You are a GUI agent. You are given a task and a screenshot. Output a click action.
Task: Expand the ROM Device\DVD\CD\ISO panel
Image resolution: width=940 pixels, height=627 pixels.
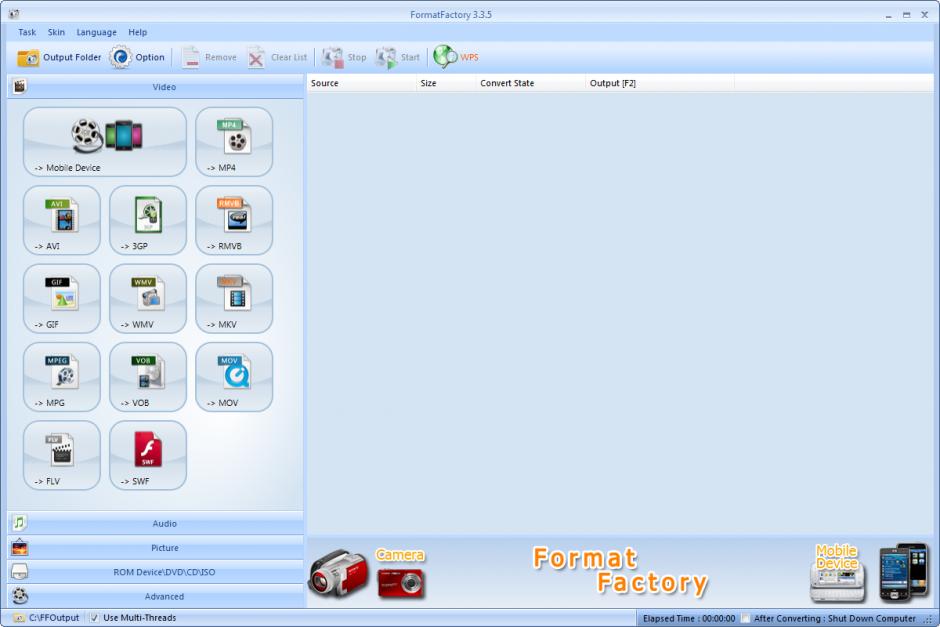click(x=155, y=572)
